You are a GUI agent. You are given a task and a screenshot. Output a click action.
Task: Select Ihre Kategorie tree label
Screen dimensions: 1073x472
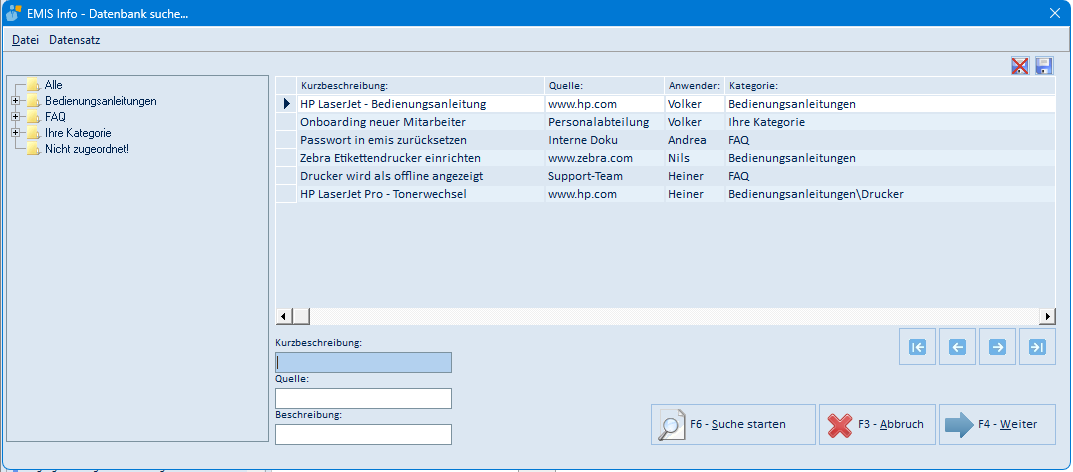(x=78, y=133)
